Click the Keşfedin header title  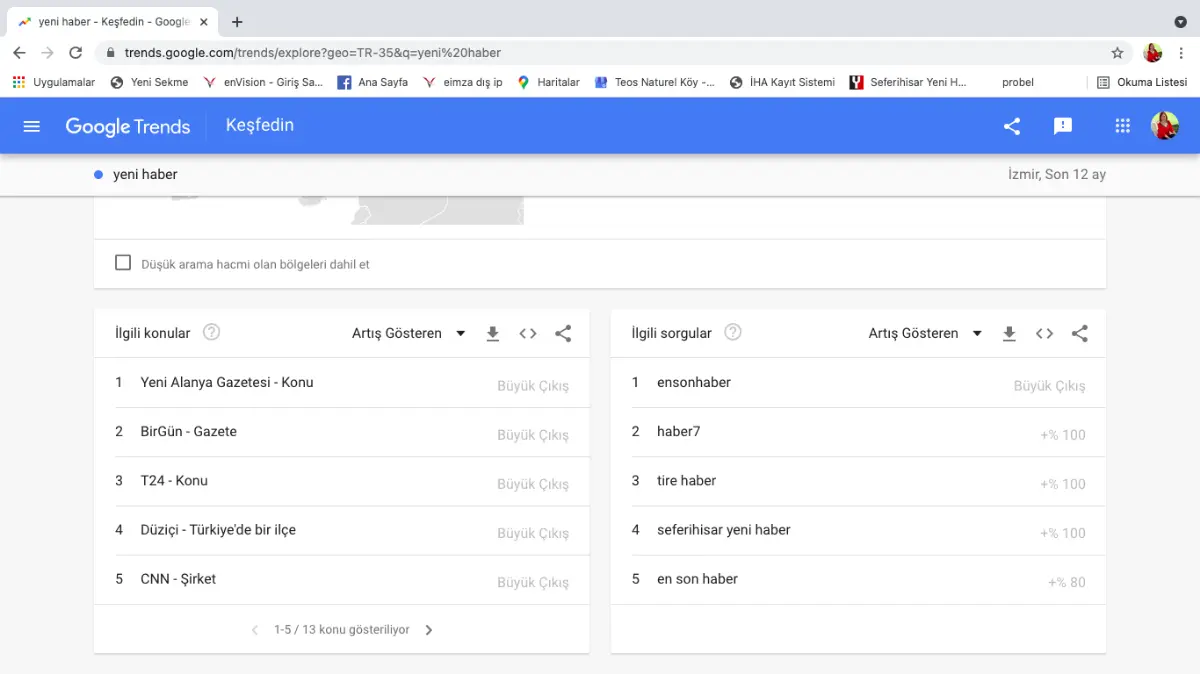[260, 126]
